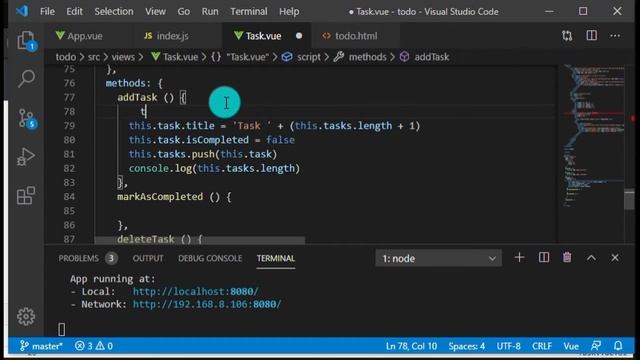Open the Run menu
This screenshot has height=360, width=640.
point(210,11)
